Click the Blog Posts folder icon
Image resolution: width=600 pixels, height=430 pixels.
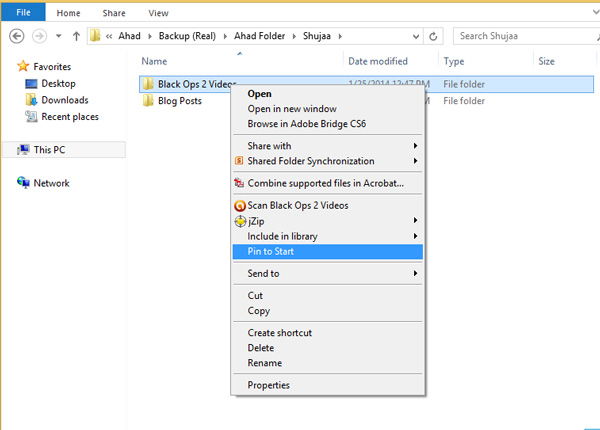coord(148,101)
